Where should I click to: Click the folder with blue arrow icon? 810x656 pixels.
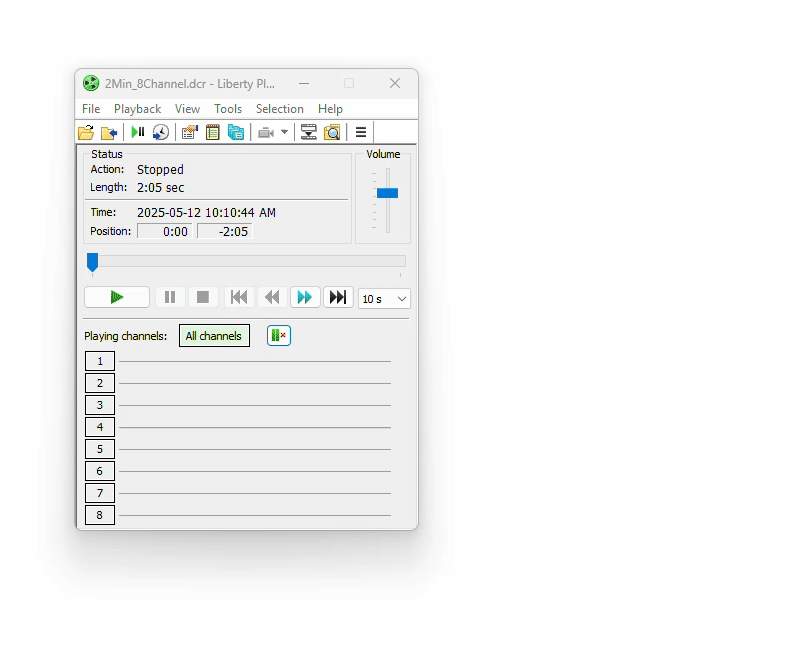109,132
